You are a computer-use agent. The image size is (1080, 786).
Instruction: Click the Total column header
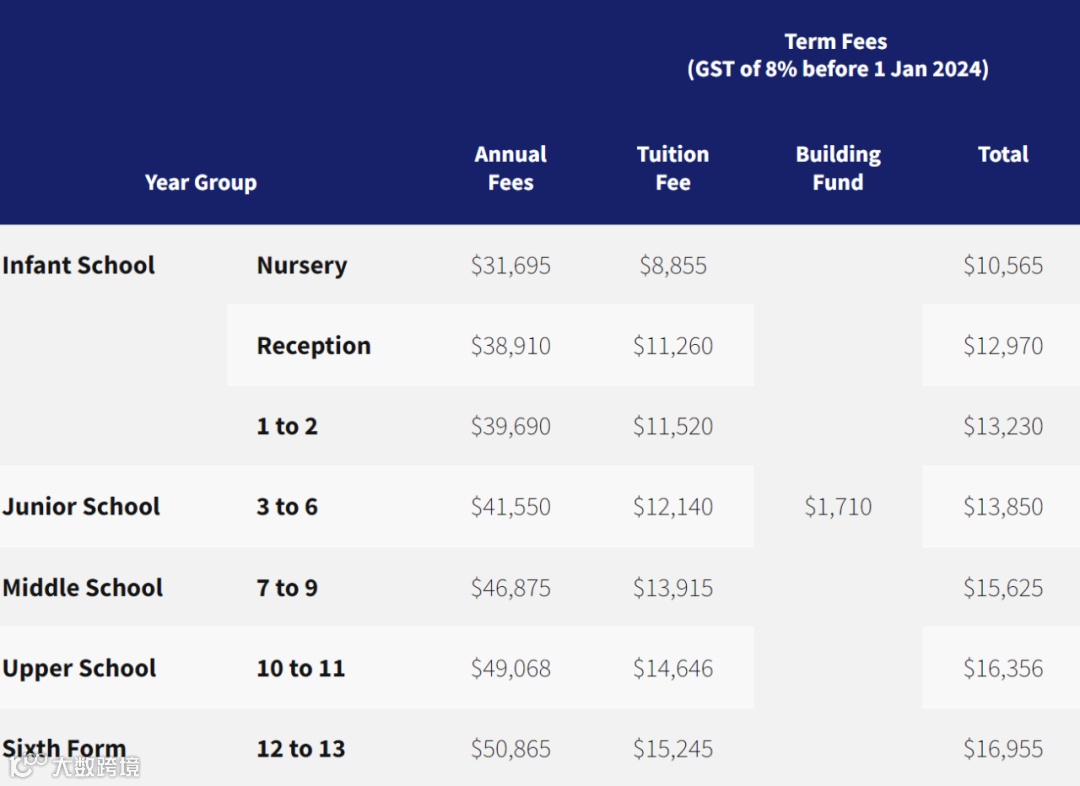point(1003,154)
